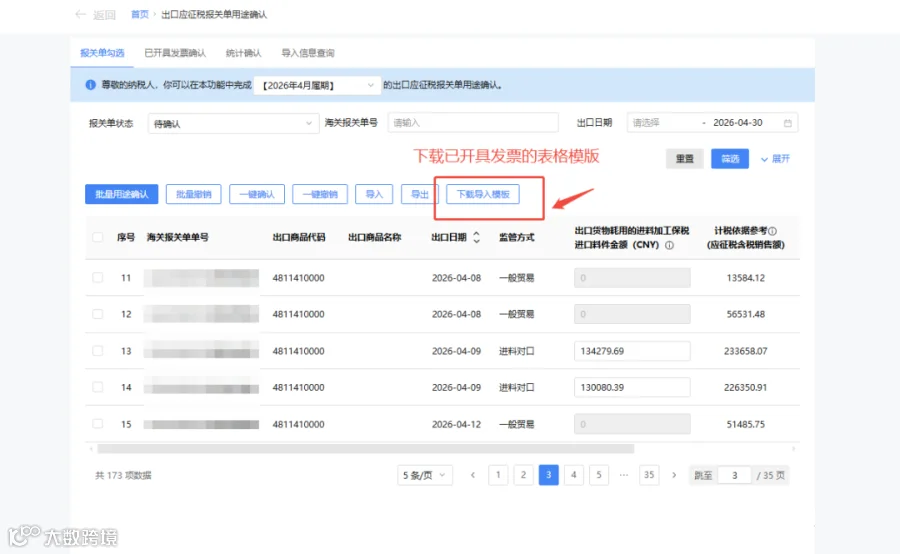Click the date 2026-04-12 in row 15
Screen dimensions: 900x554
click(456, 424)
